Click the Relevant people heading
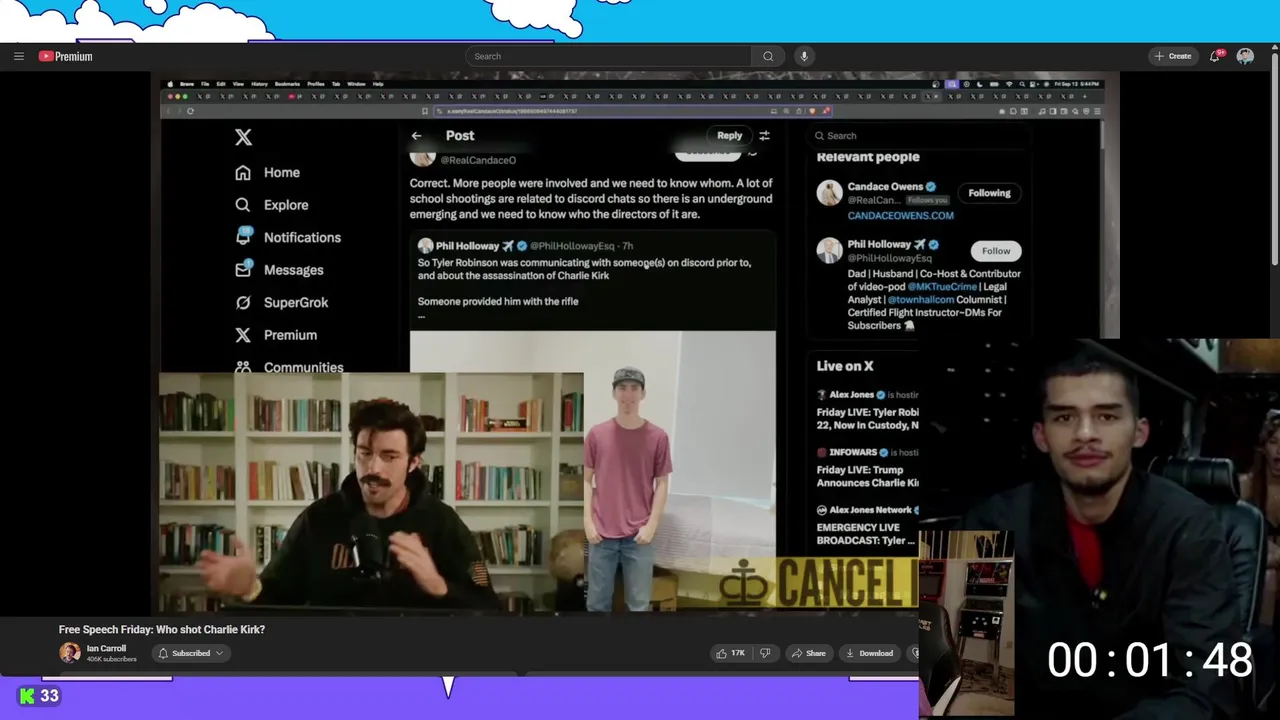Screen dimensions: 1280x720 pos(868,157)
